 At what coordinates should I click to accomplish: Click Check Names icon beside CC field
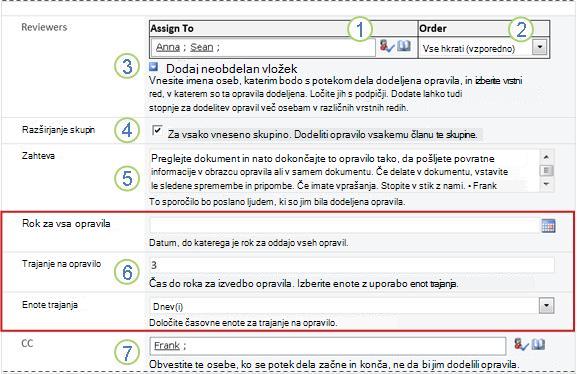pyautogui.click(x=521, y=345)
